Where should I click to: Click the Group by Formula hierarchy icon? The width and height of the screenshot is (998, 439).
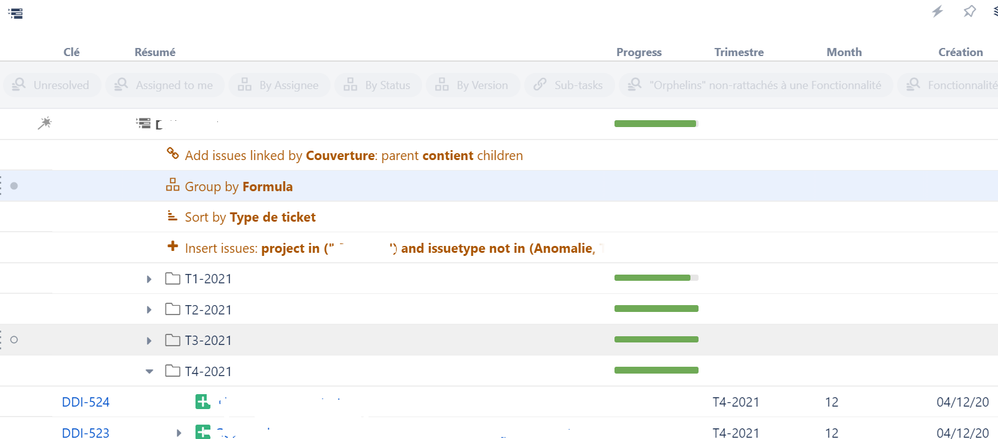pos(172,186)
